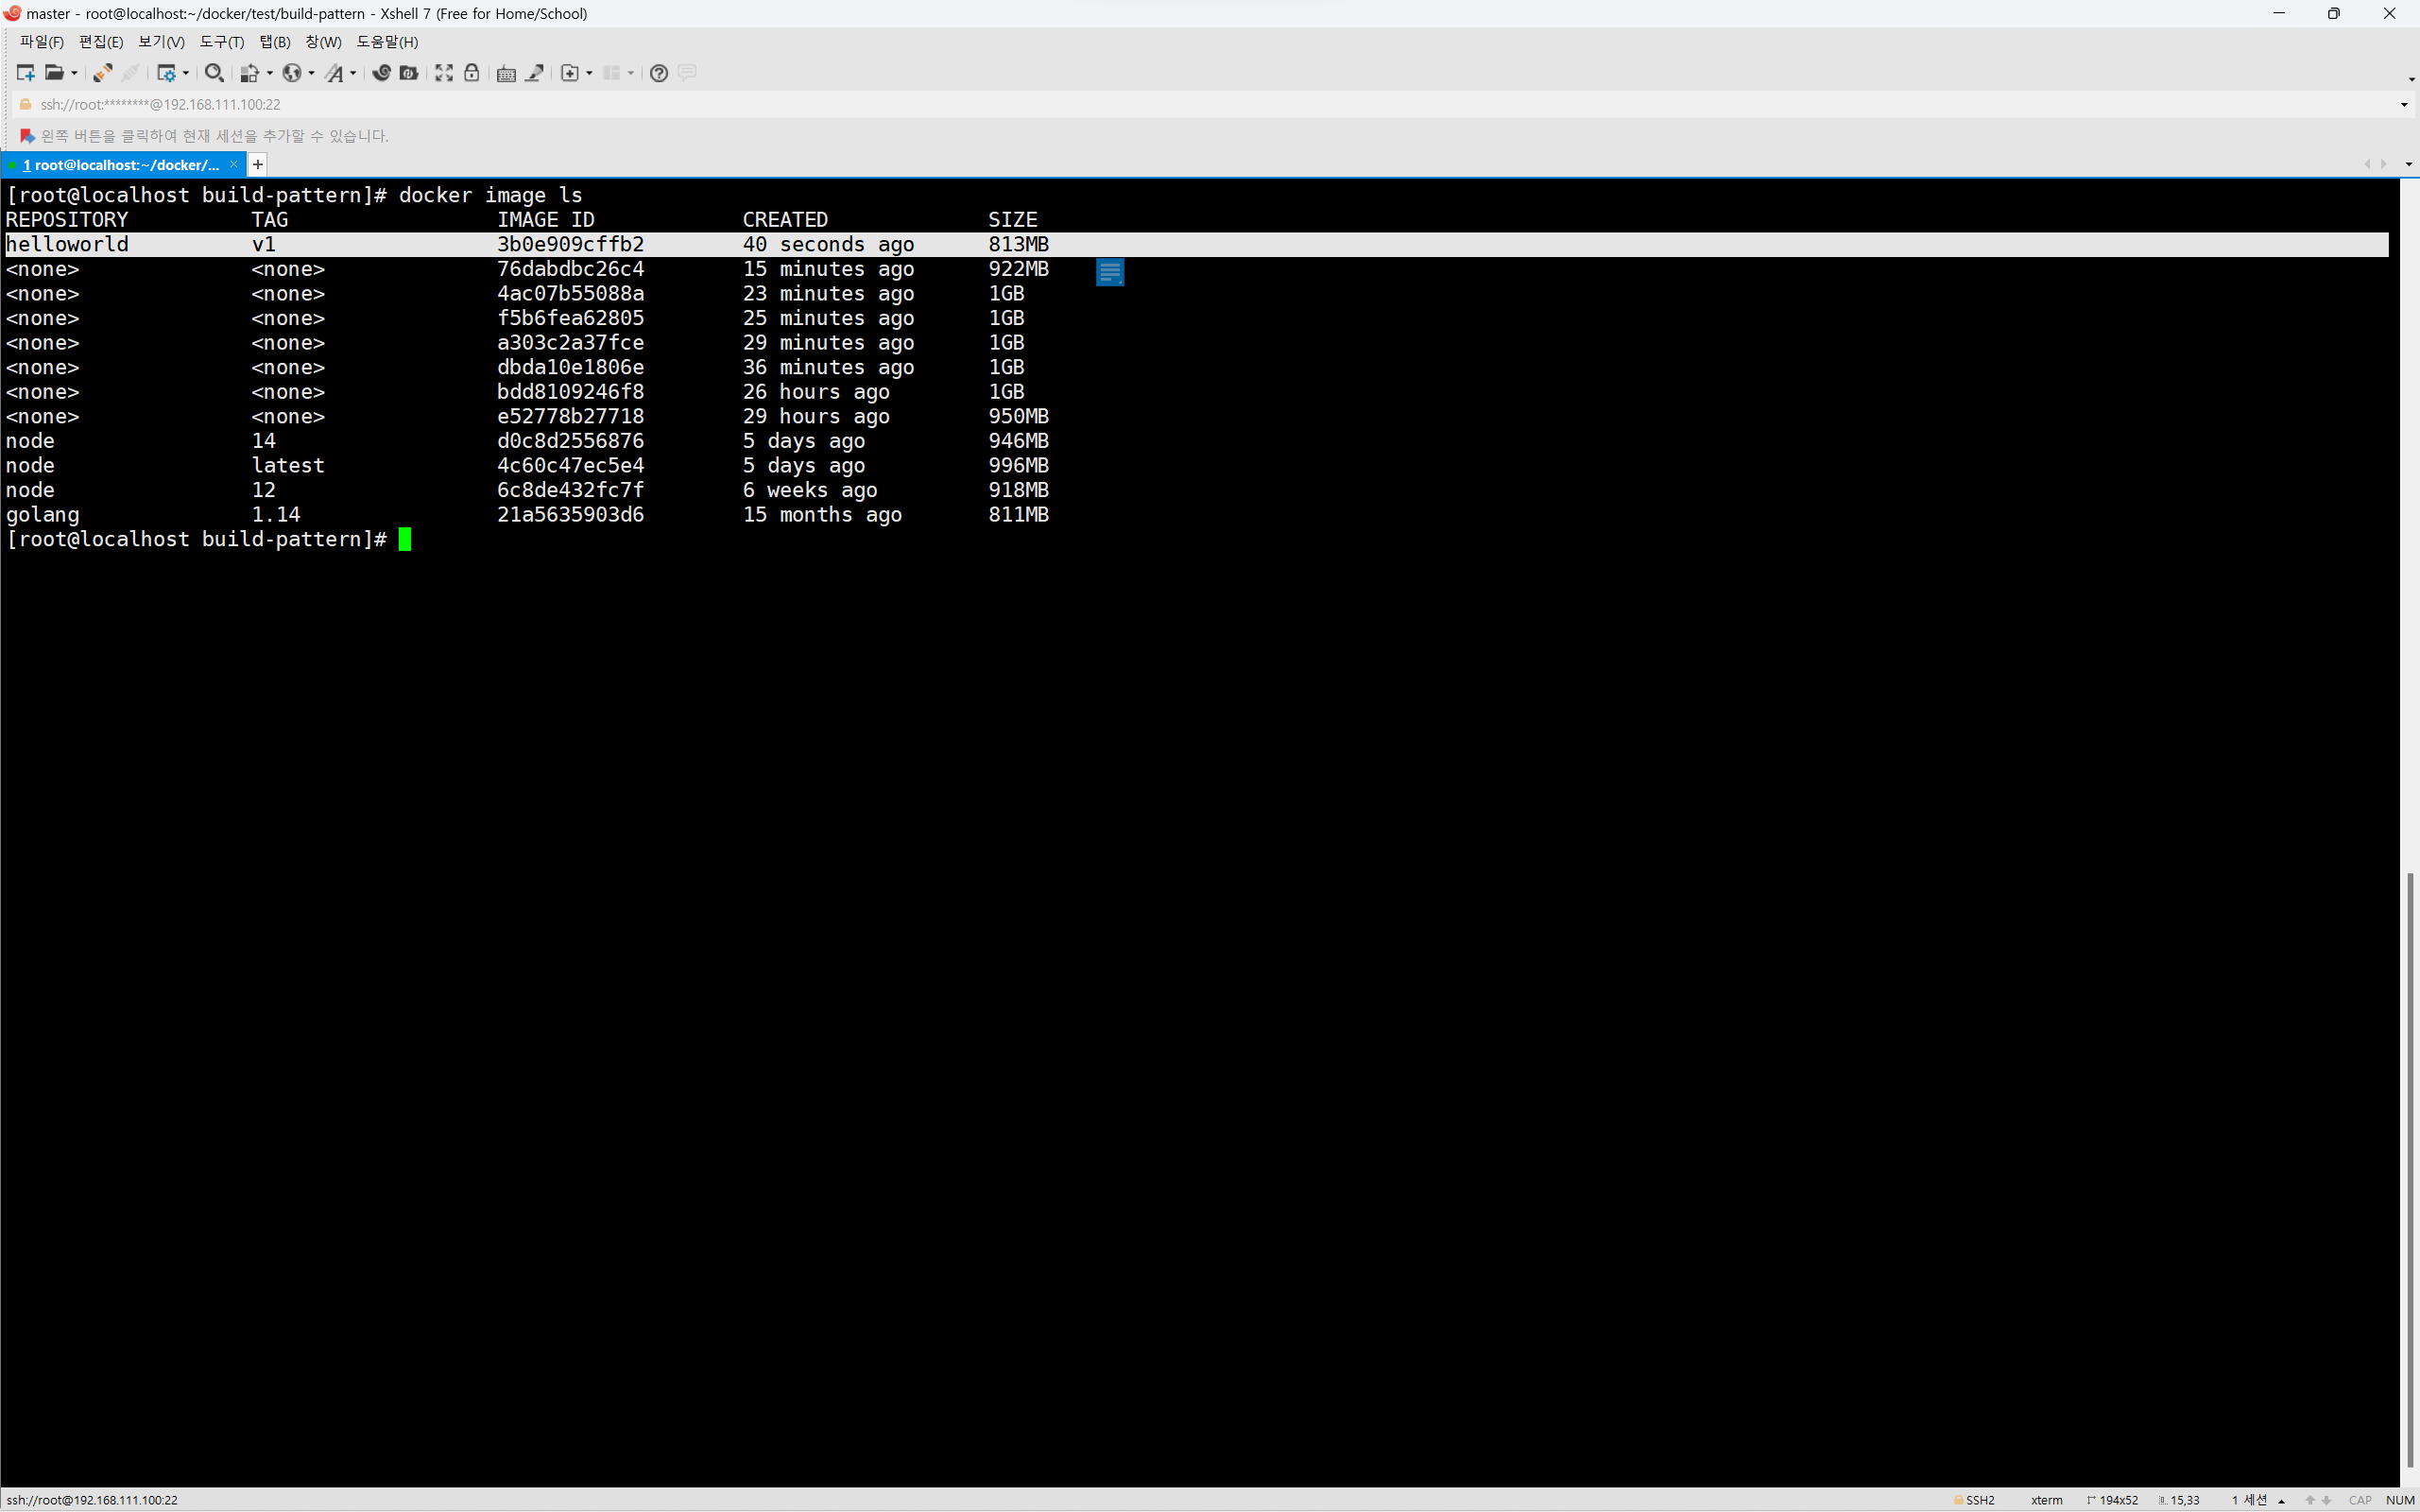Screen dimensions: 2420x1512
Task: Expand the font options dropdown arrow
Action: pos(353,73)
